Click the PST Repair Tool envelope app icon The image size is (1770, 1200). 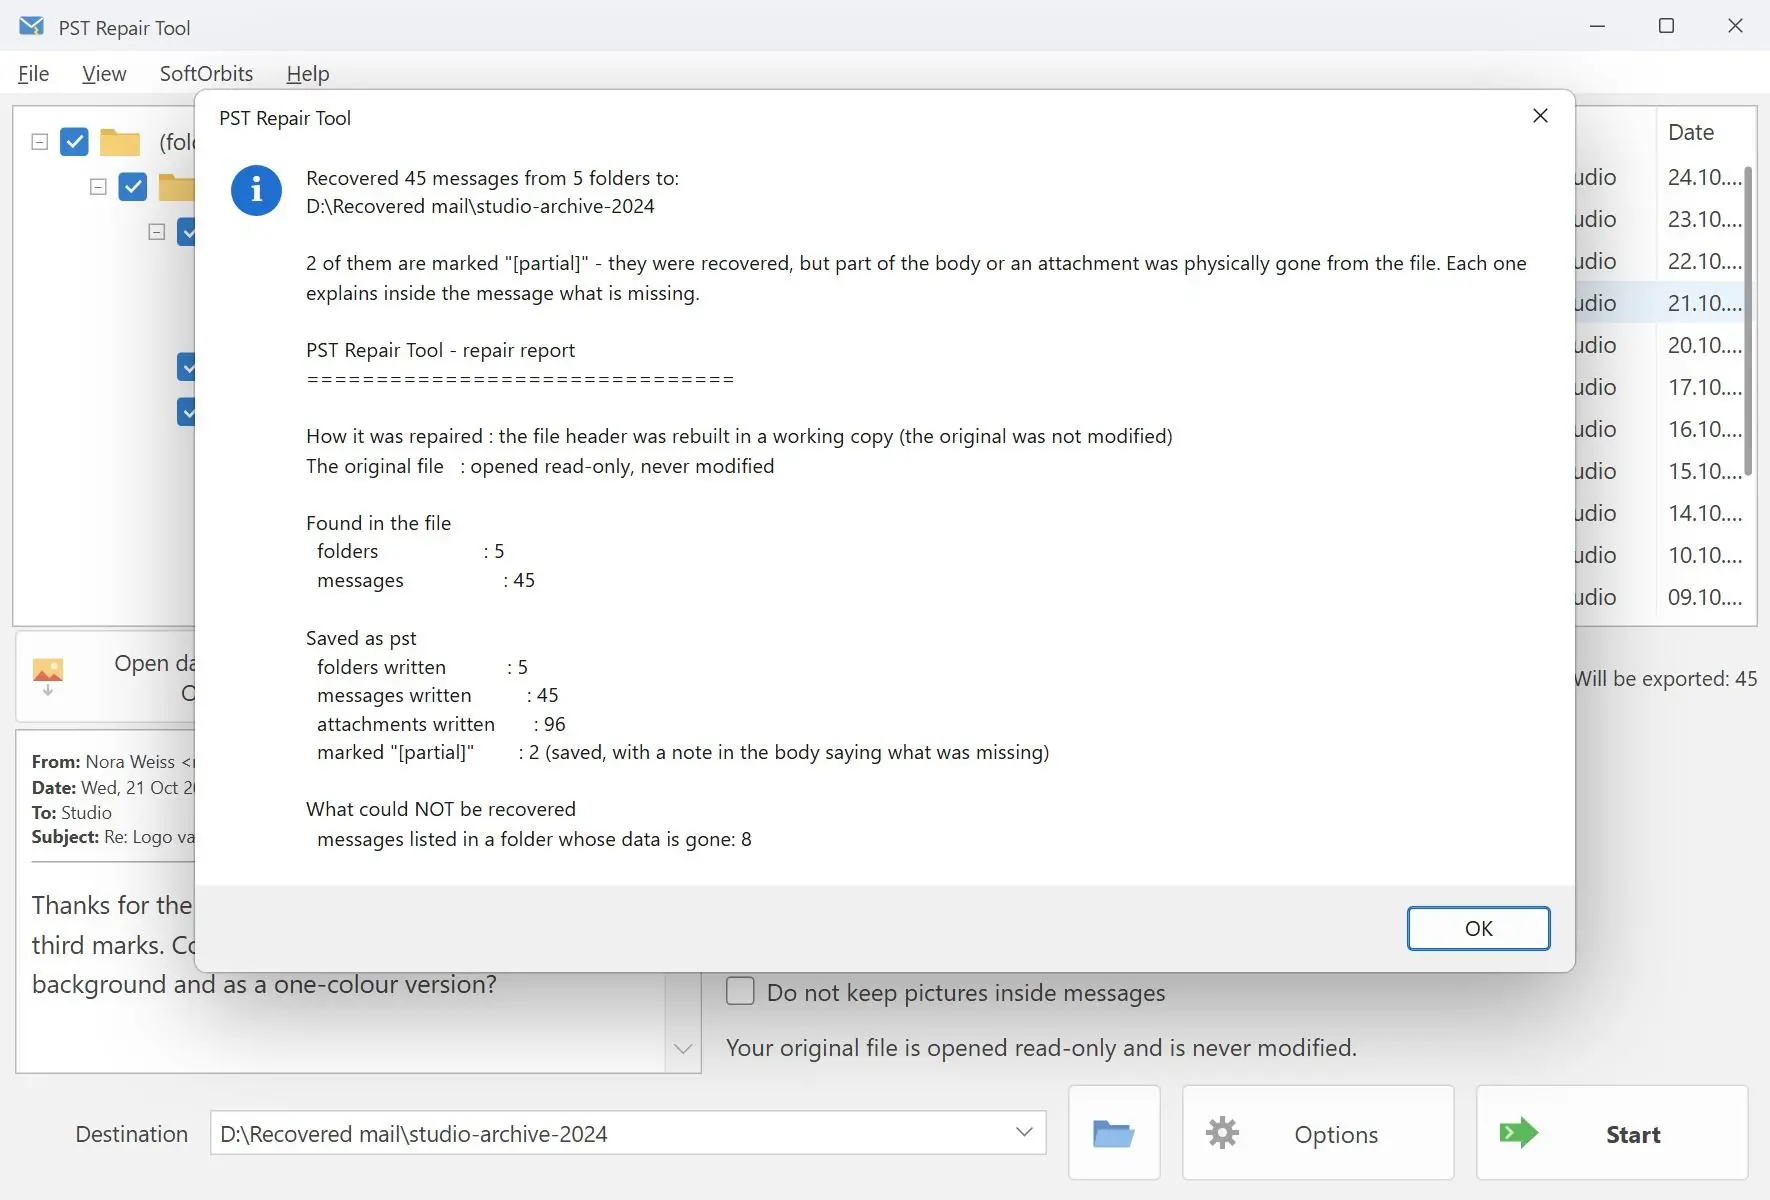[x=31, y=27]
